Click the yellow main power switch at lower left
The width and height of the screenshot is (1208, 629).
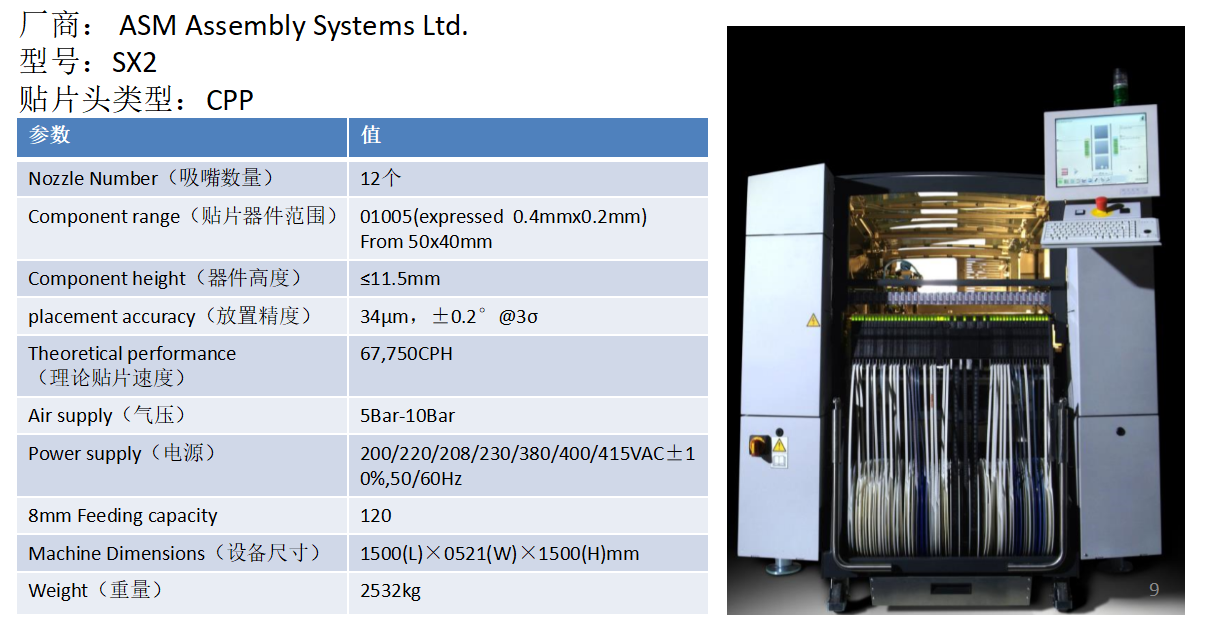[759, 445]
